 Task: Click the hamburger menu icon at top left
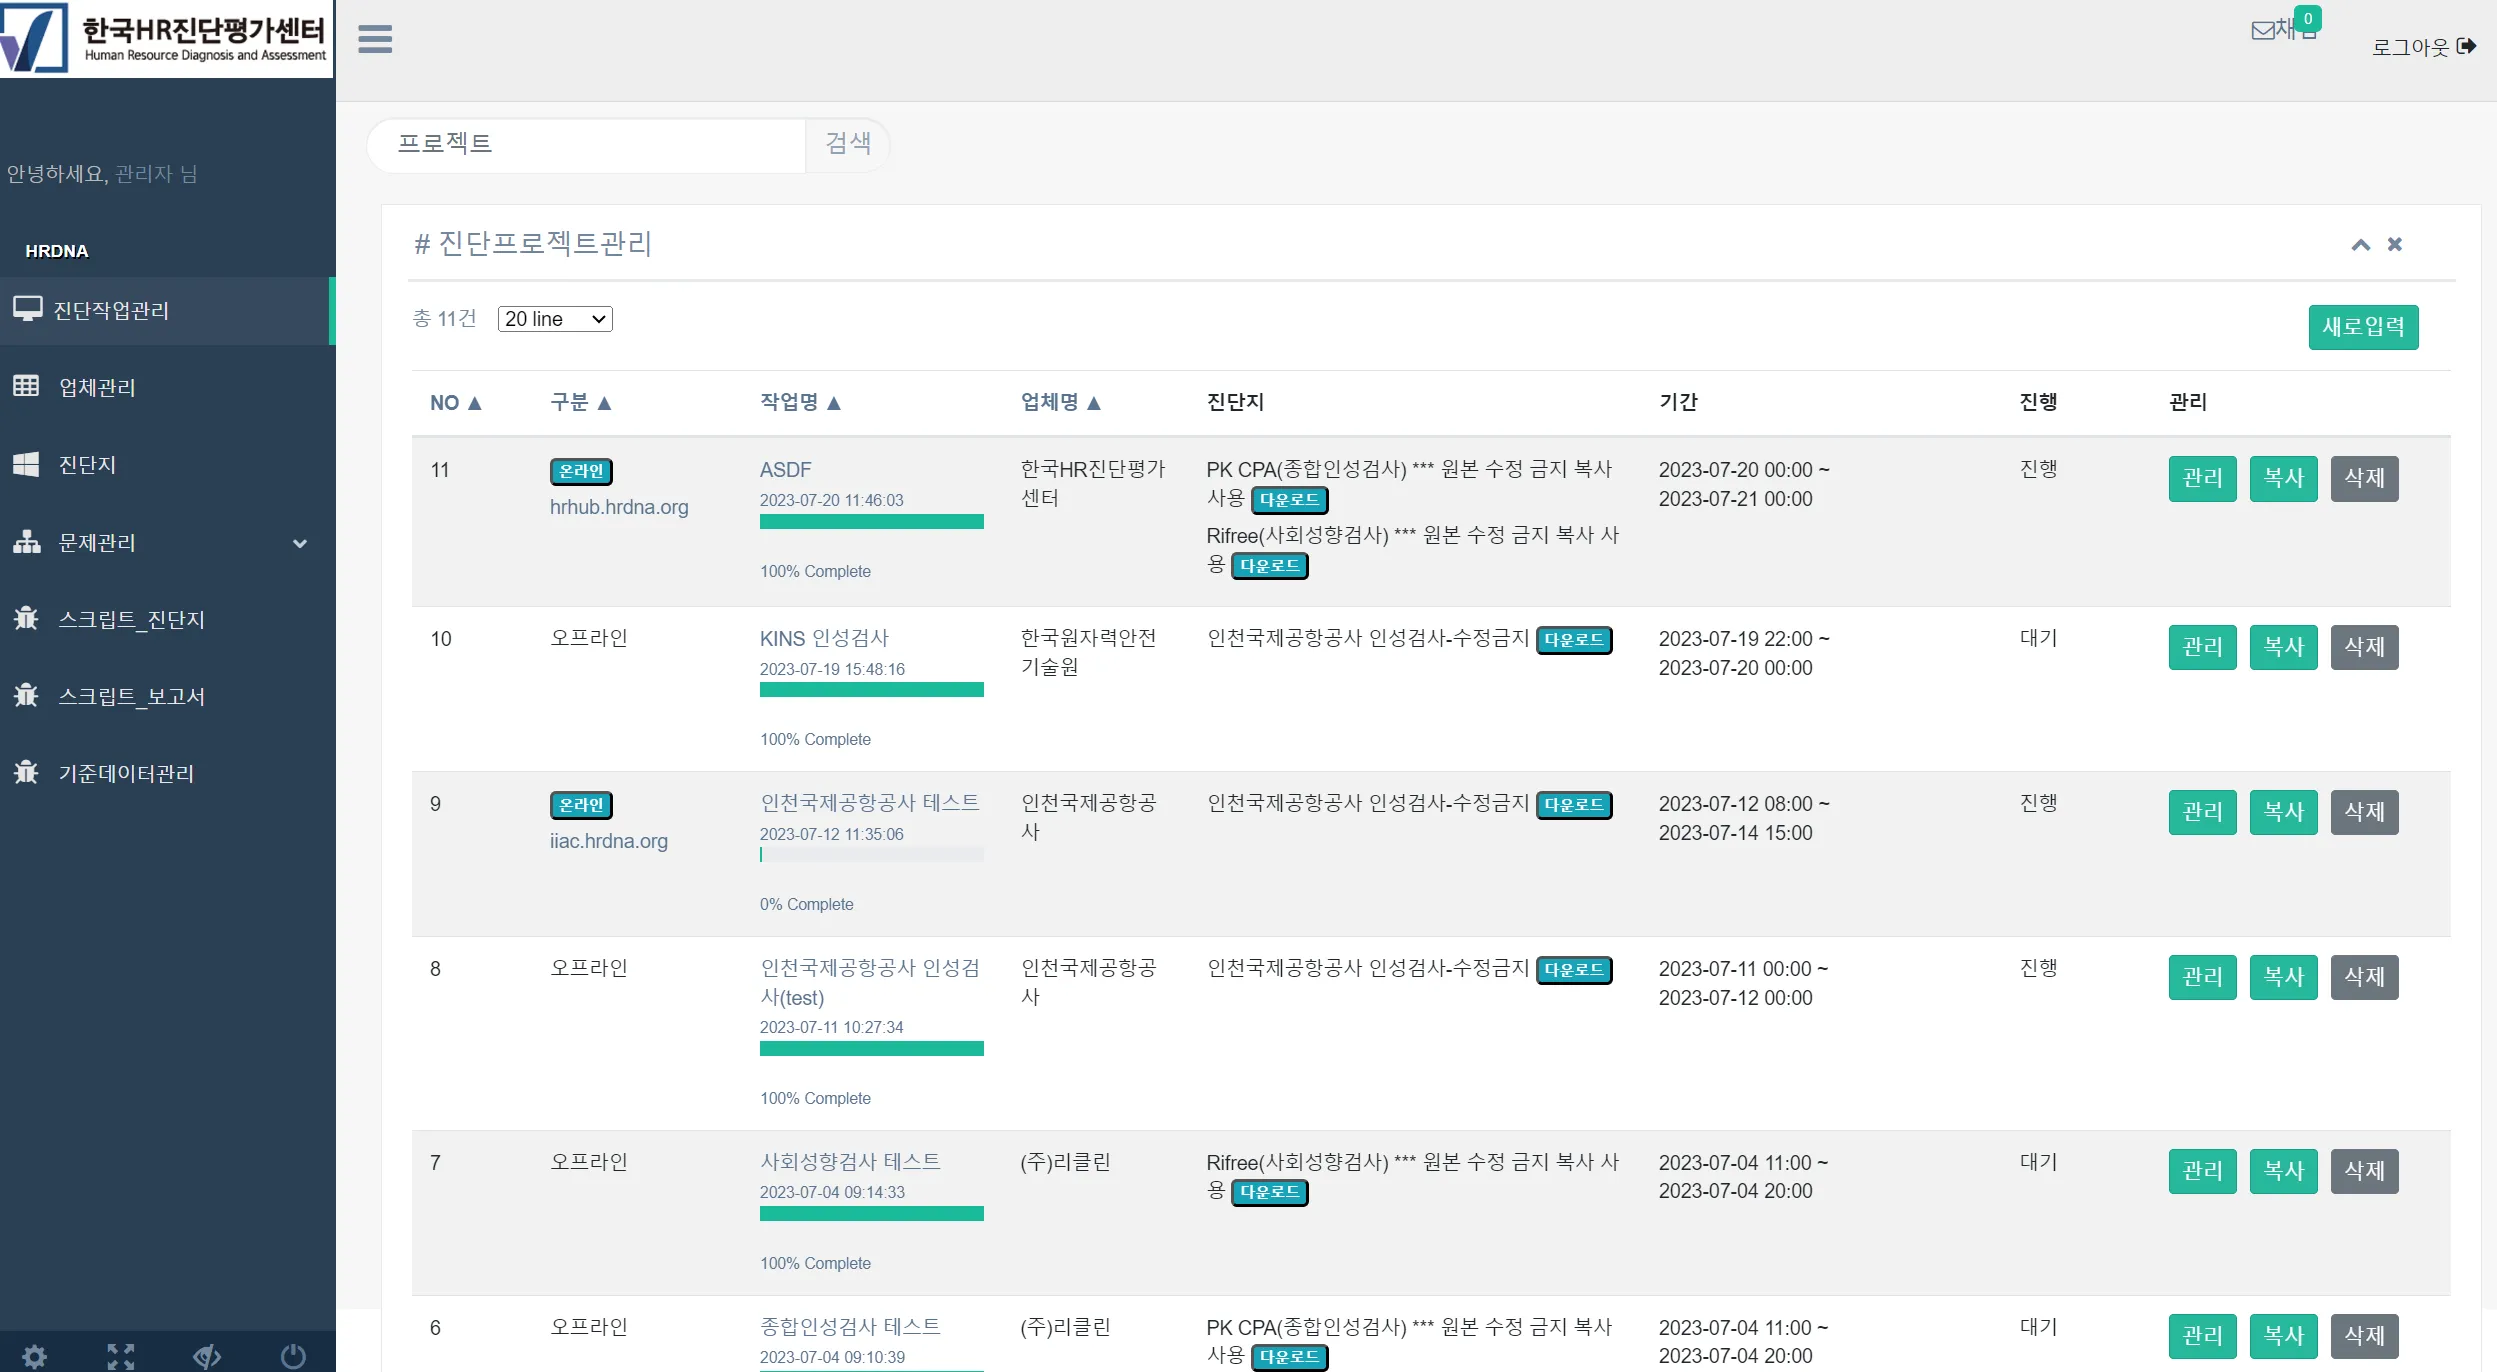(375, 38)
